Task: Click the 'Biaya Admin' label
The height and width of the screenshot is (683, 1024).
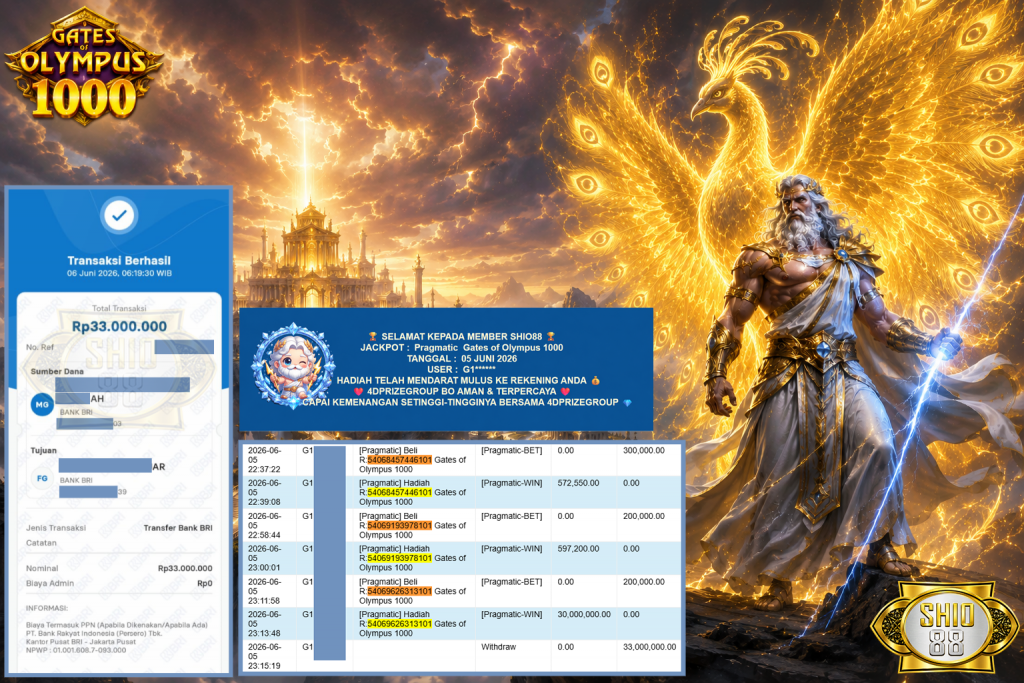Action: (50, 583)
